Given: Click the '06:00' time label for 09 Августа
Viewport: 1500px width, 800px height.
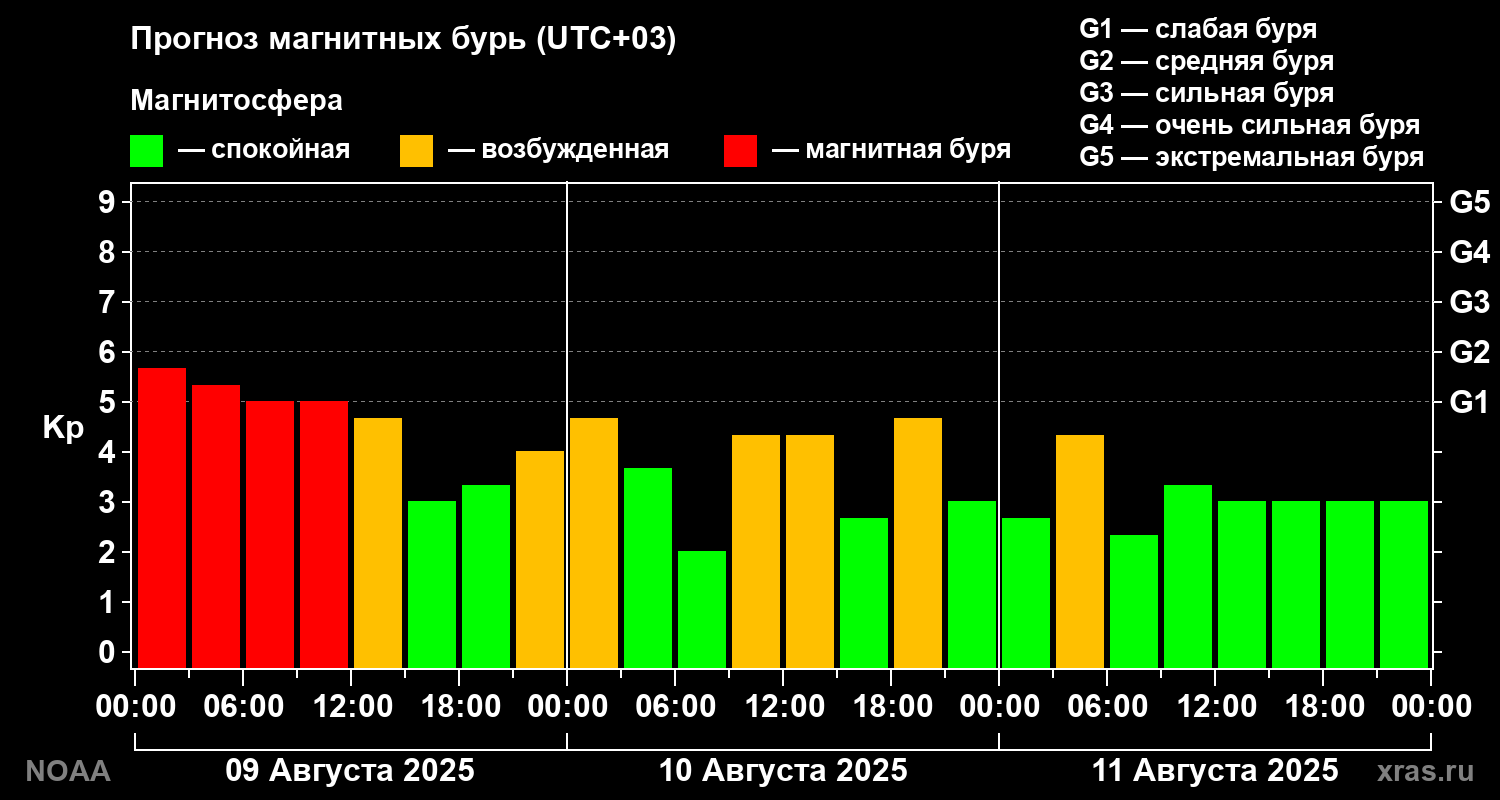Looking at the screenshot, I should point(243,707).
